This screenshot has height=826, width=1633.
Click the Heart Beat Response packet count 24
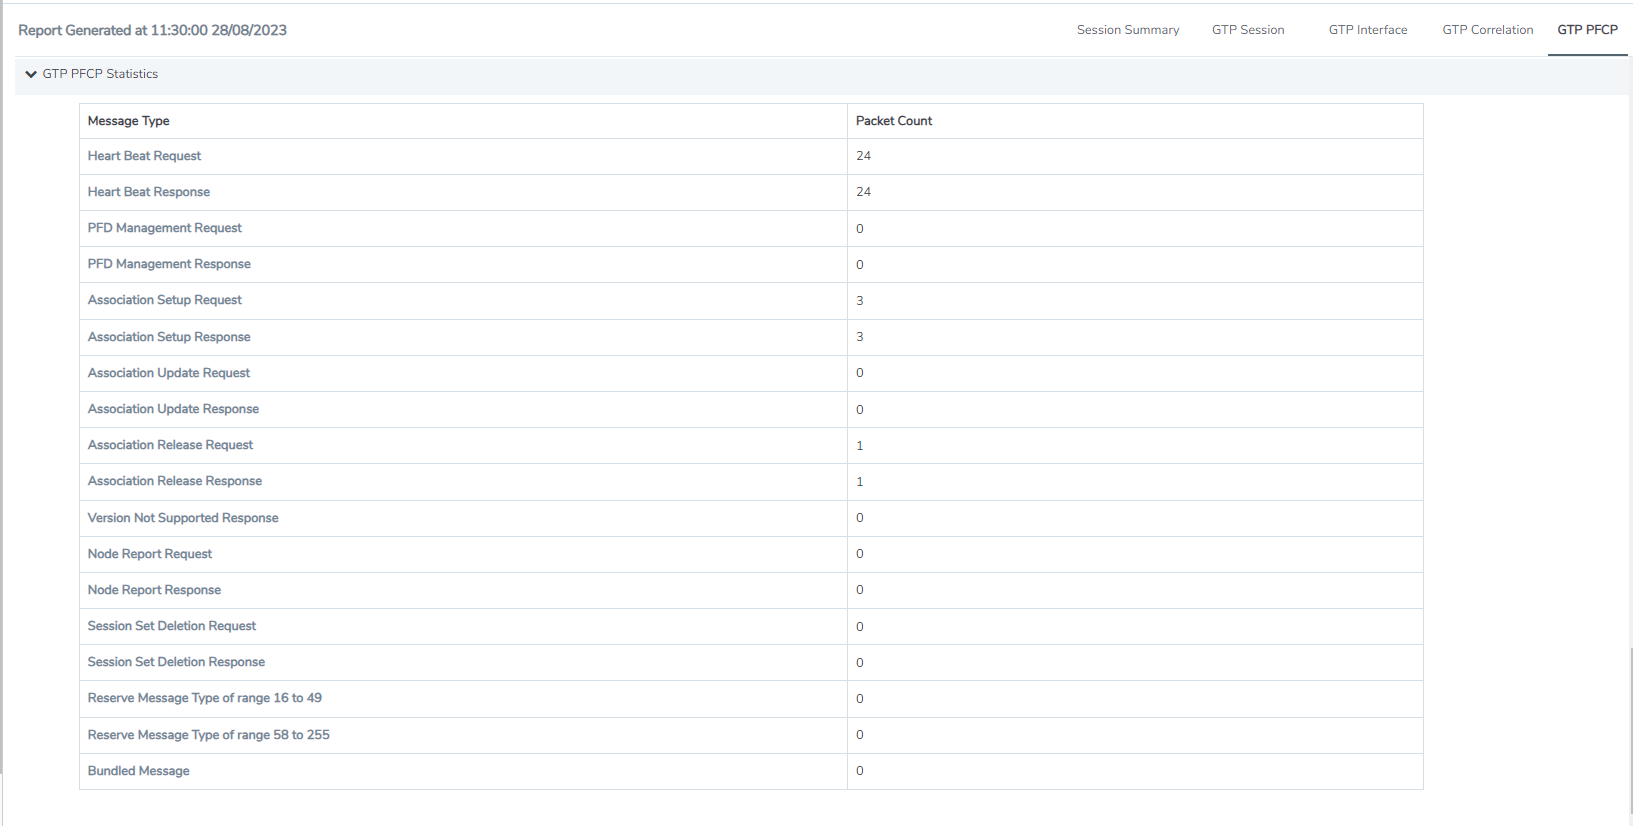(x=863, y=192)
